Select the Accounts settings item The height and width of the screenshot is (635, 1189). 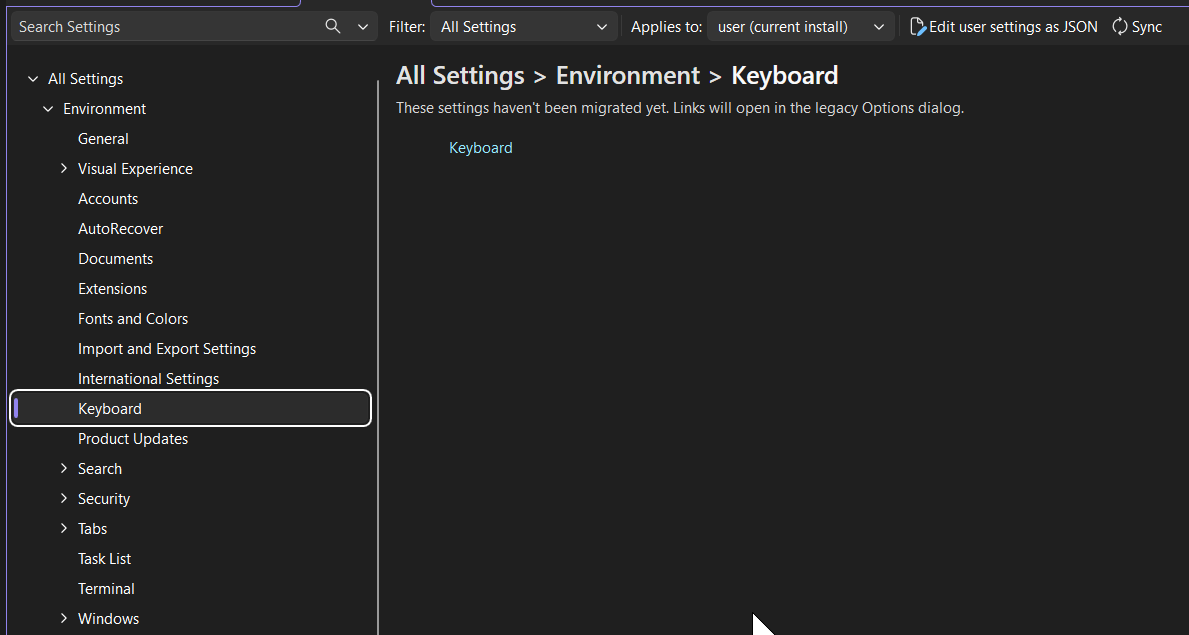(108, 199)
